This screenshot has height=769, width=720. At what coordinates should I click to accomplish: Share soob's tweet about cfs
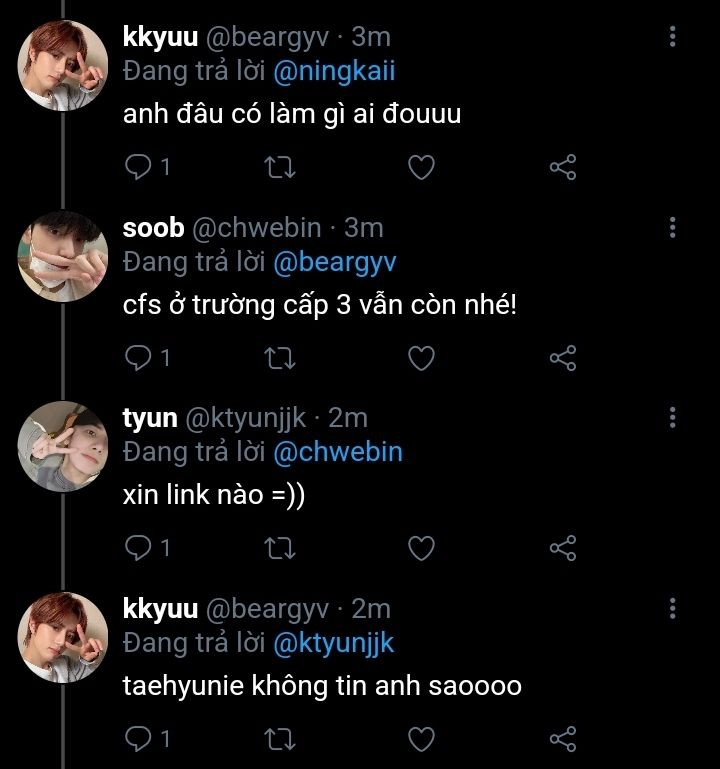point(563,357)
